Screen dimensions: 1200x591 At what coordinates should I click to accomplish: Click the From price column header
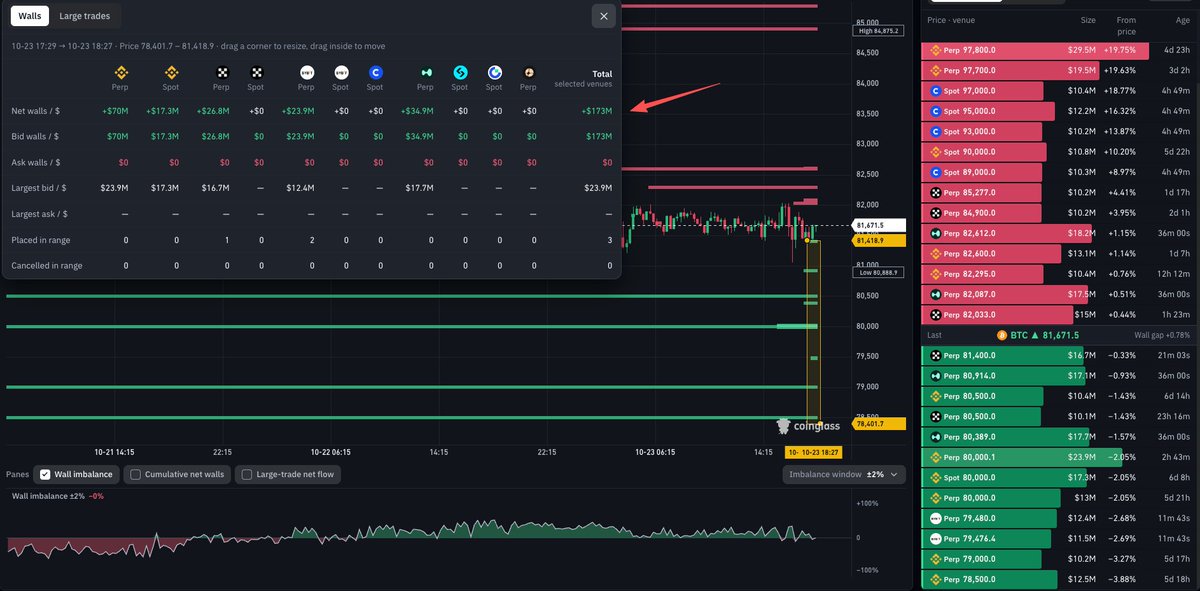[1126, 26]
